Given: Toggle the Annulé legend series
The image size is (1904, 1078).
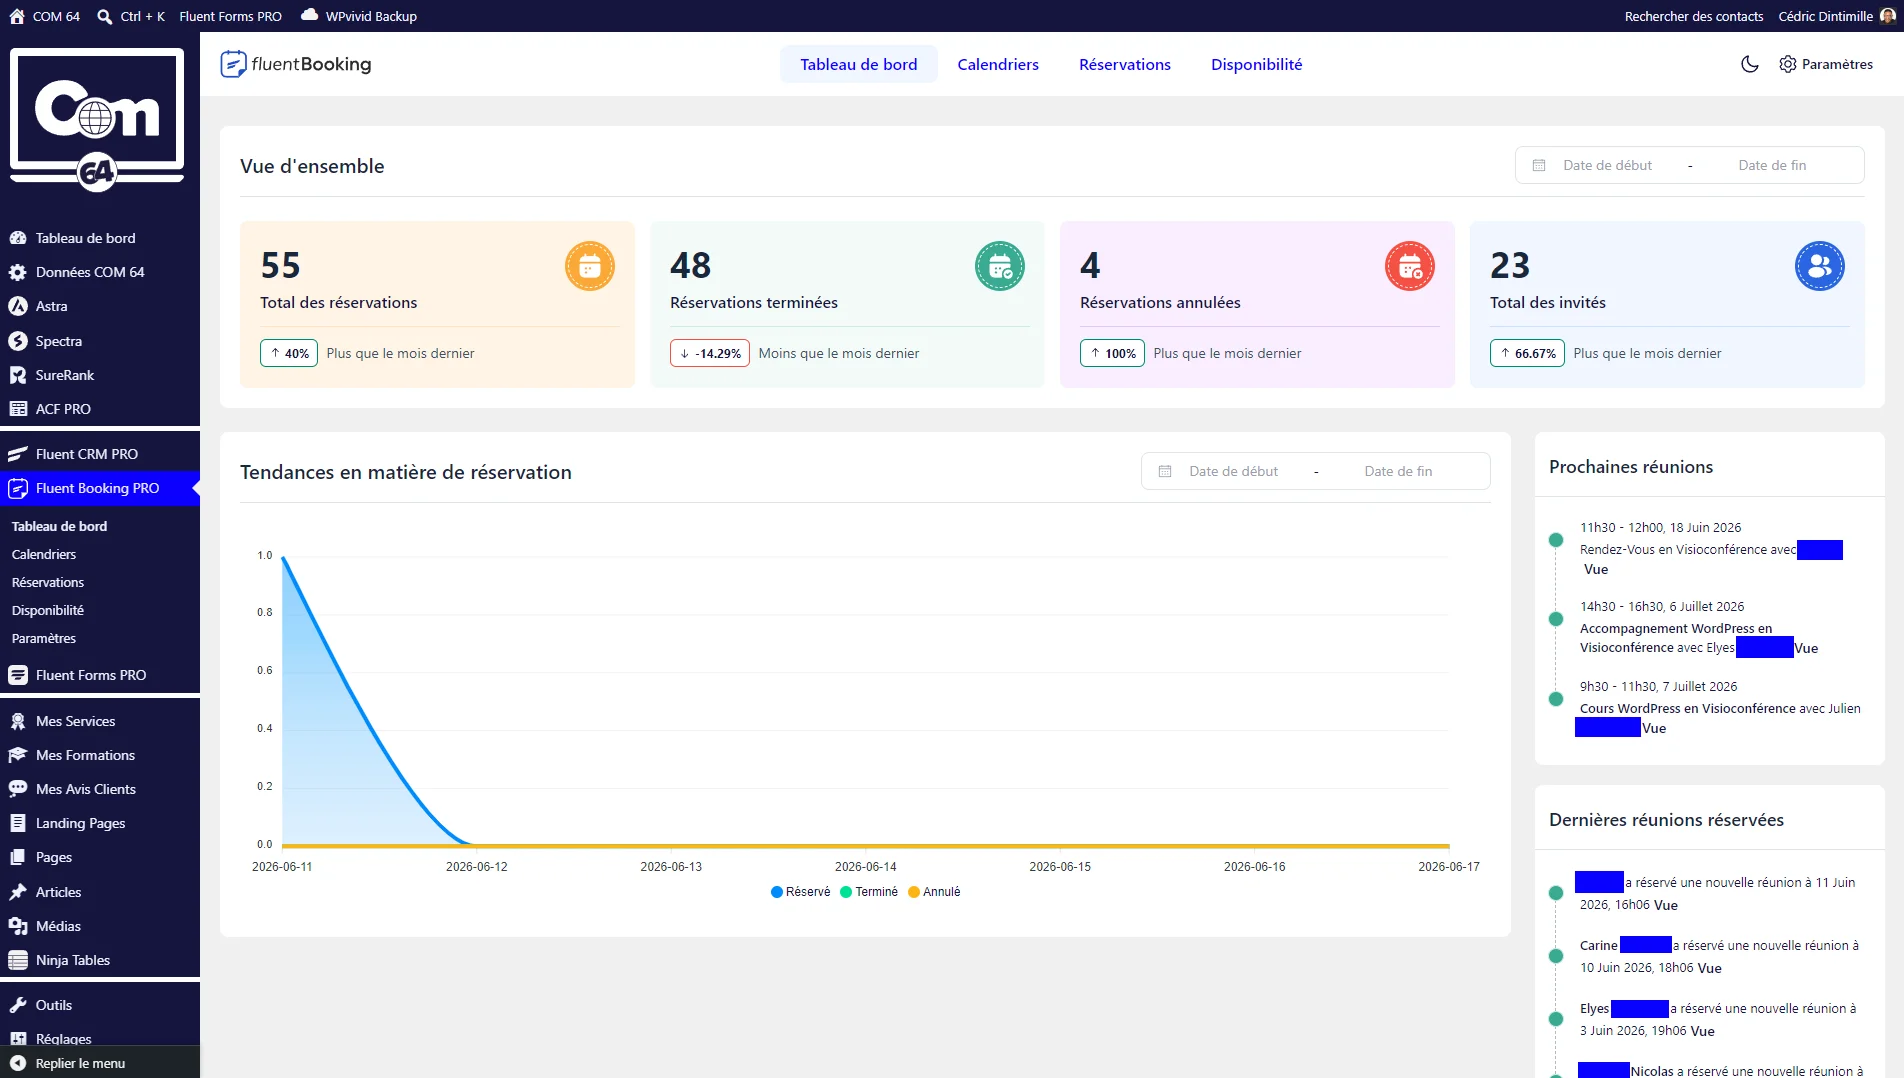Looking at the screenshot, I should [934, 892].
